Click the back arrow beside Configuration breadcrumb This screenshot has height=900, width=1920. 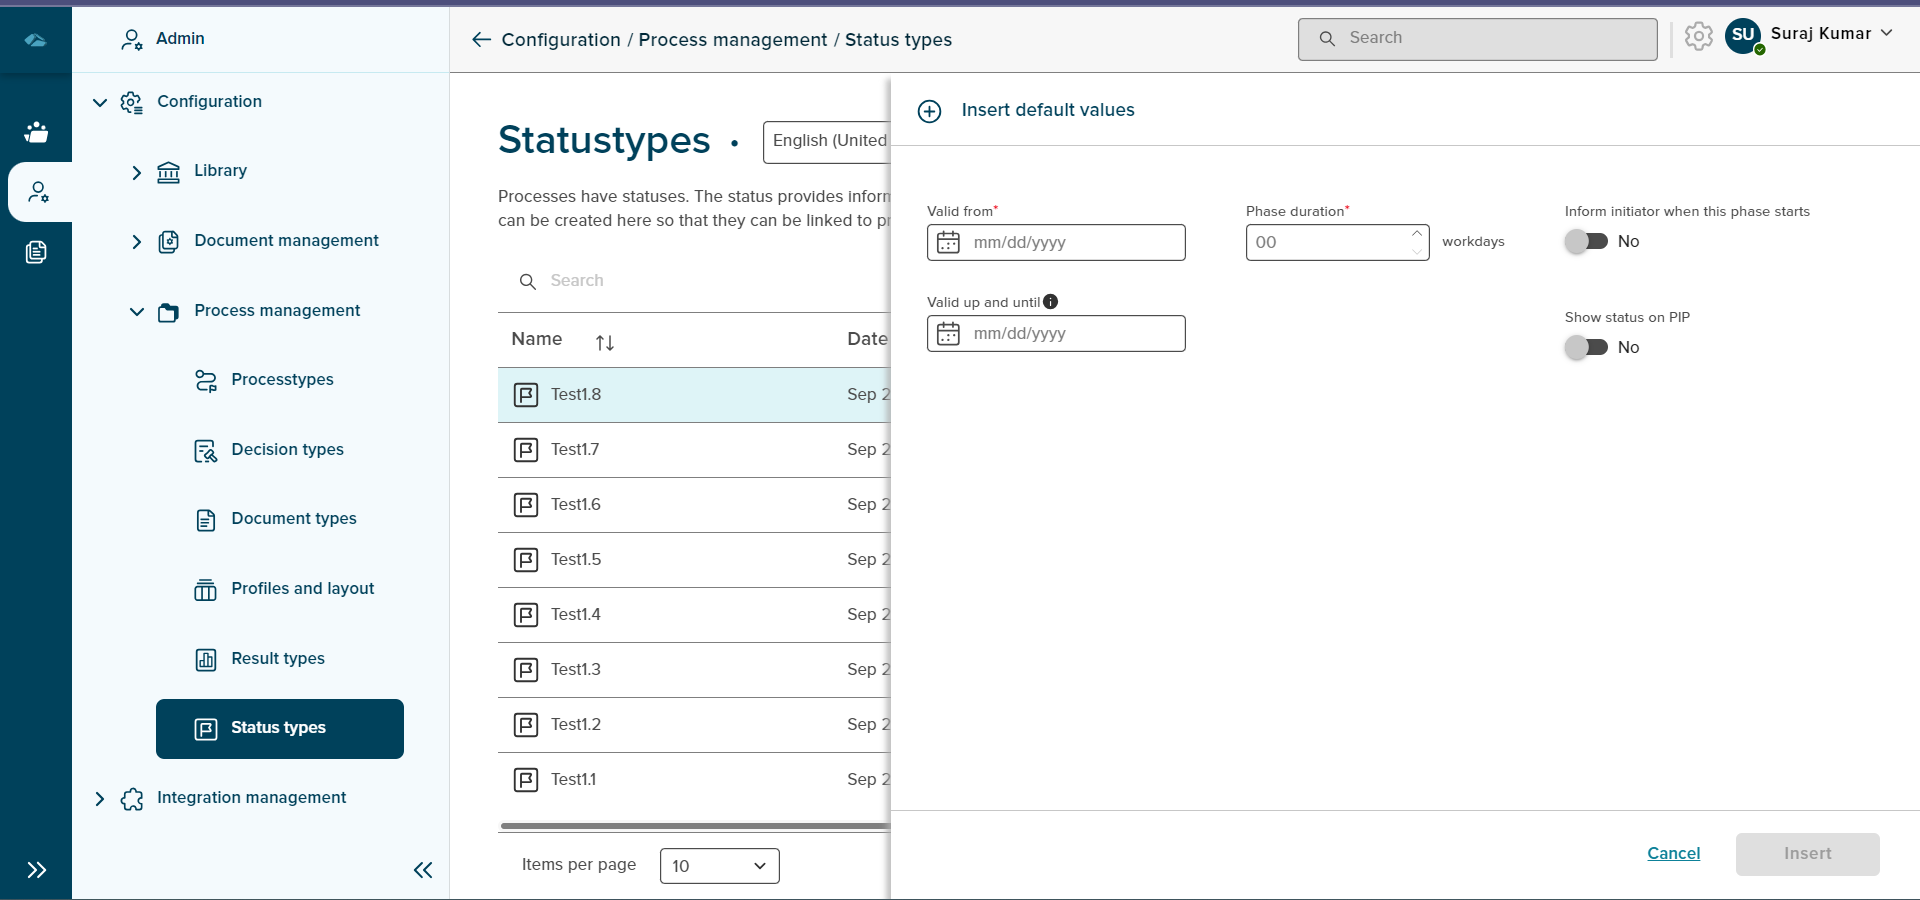pyautogui.click(x=481, y=40)
